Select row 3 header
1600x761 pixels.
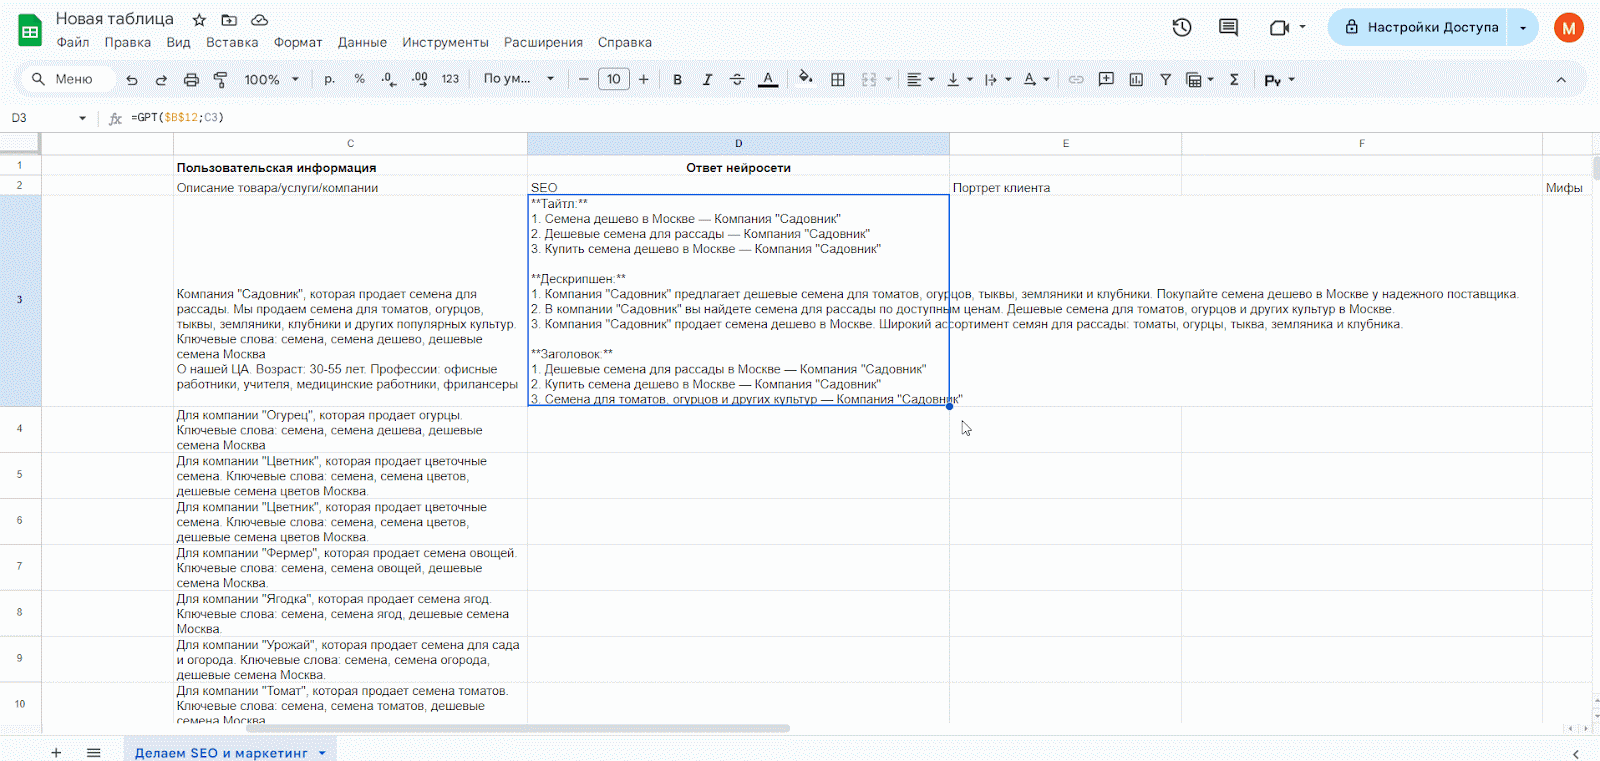tap(20, 300)
